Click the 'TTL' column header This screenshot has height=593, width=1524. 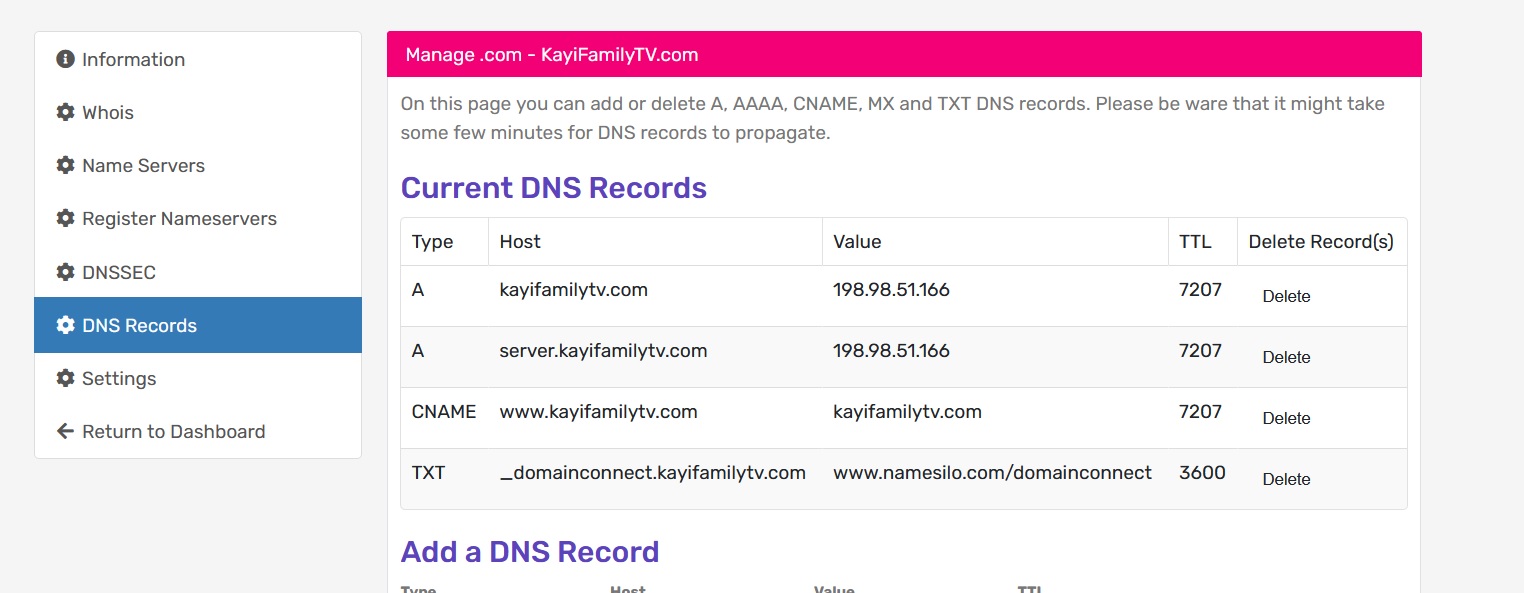click(1195, 242)
